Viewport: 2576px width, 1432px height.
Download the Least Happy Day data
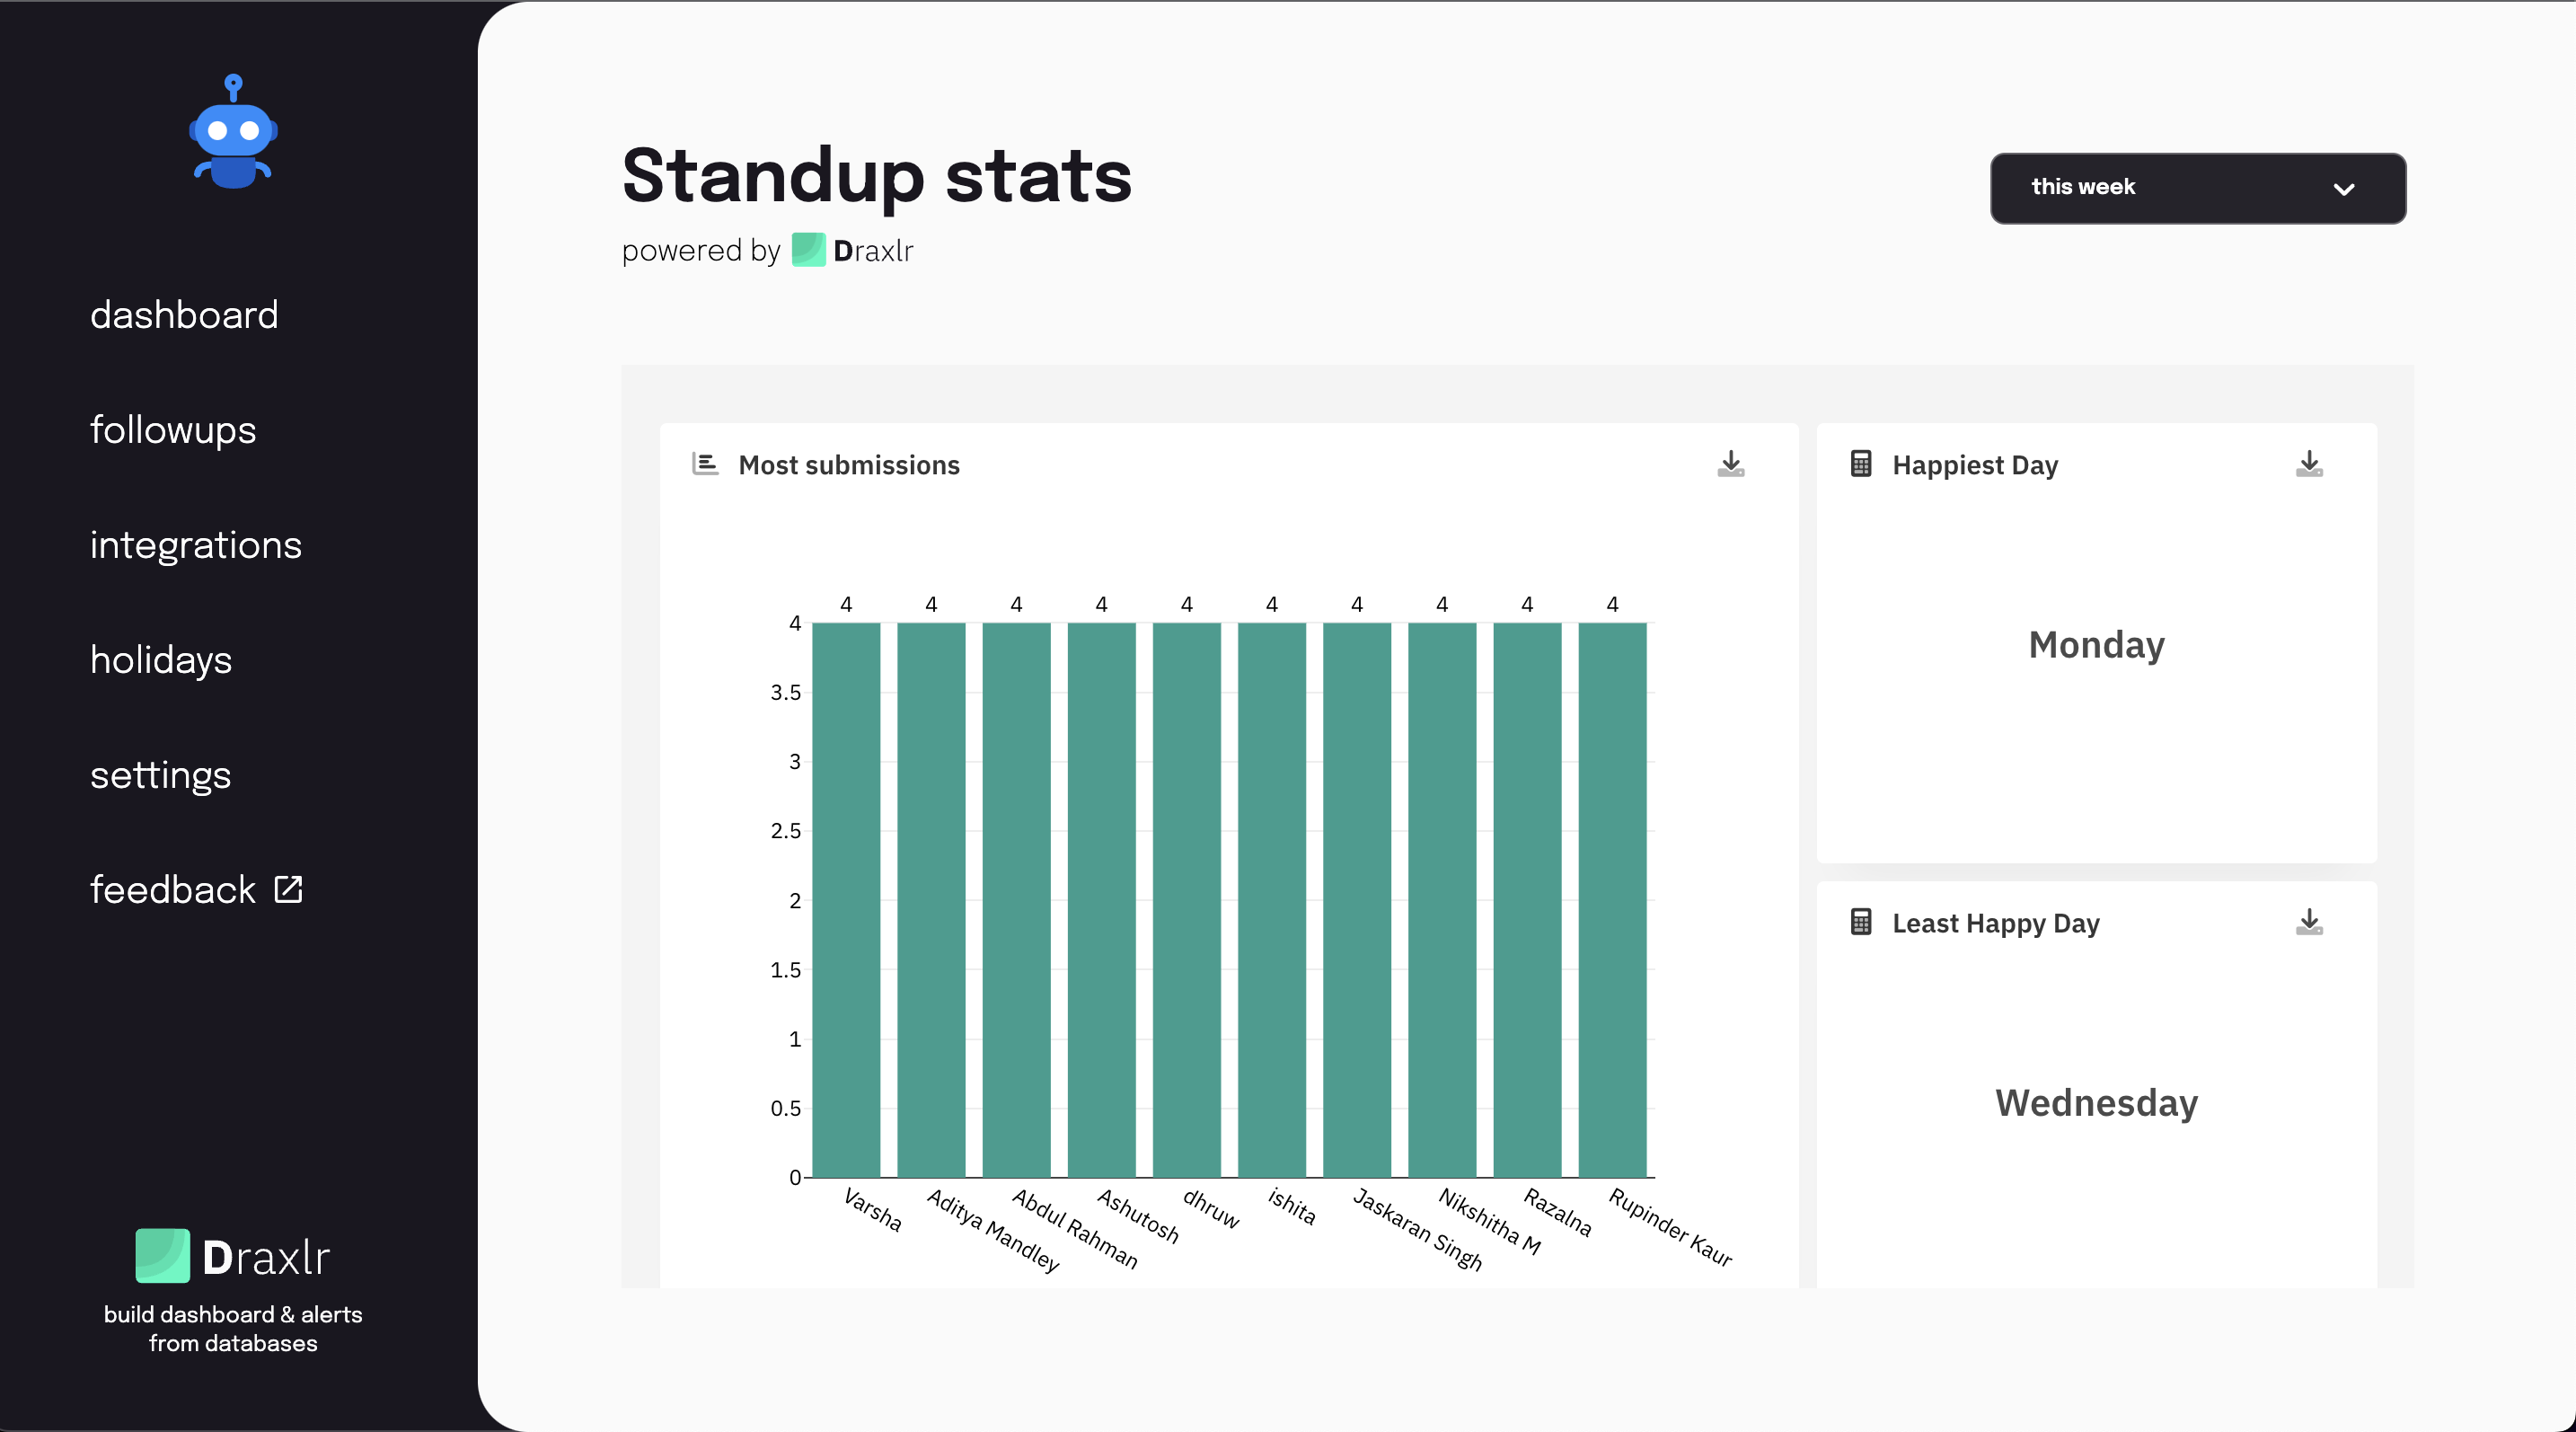pyautogui.click(x=2309, y=921)
